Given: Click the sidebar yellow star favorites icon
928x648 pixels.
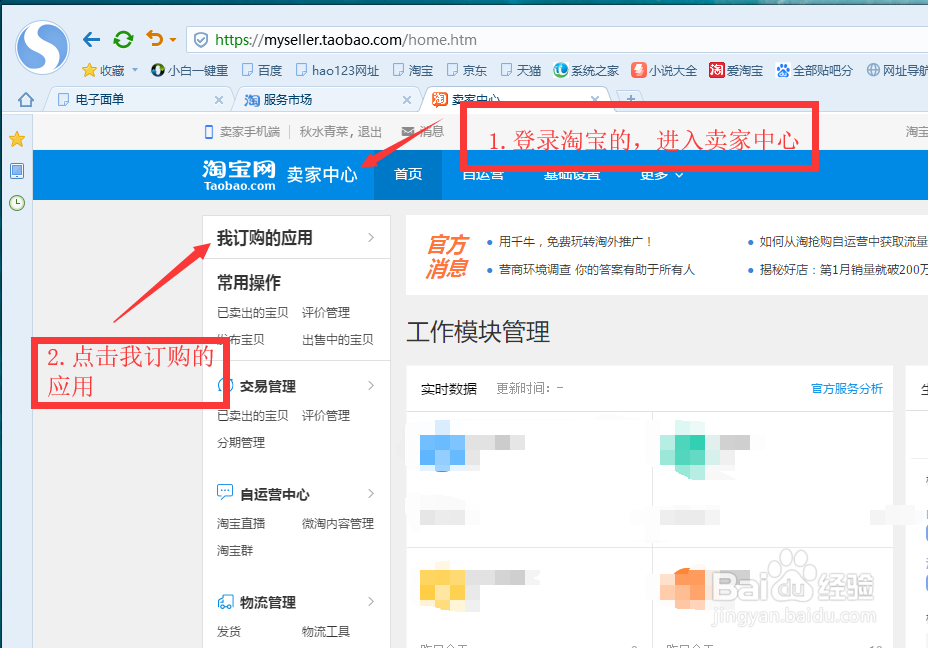Looking at the screenshot, I should 17,140.
